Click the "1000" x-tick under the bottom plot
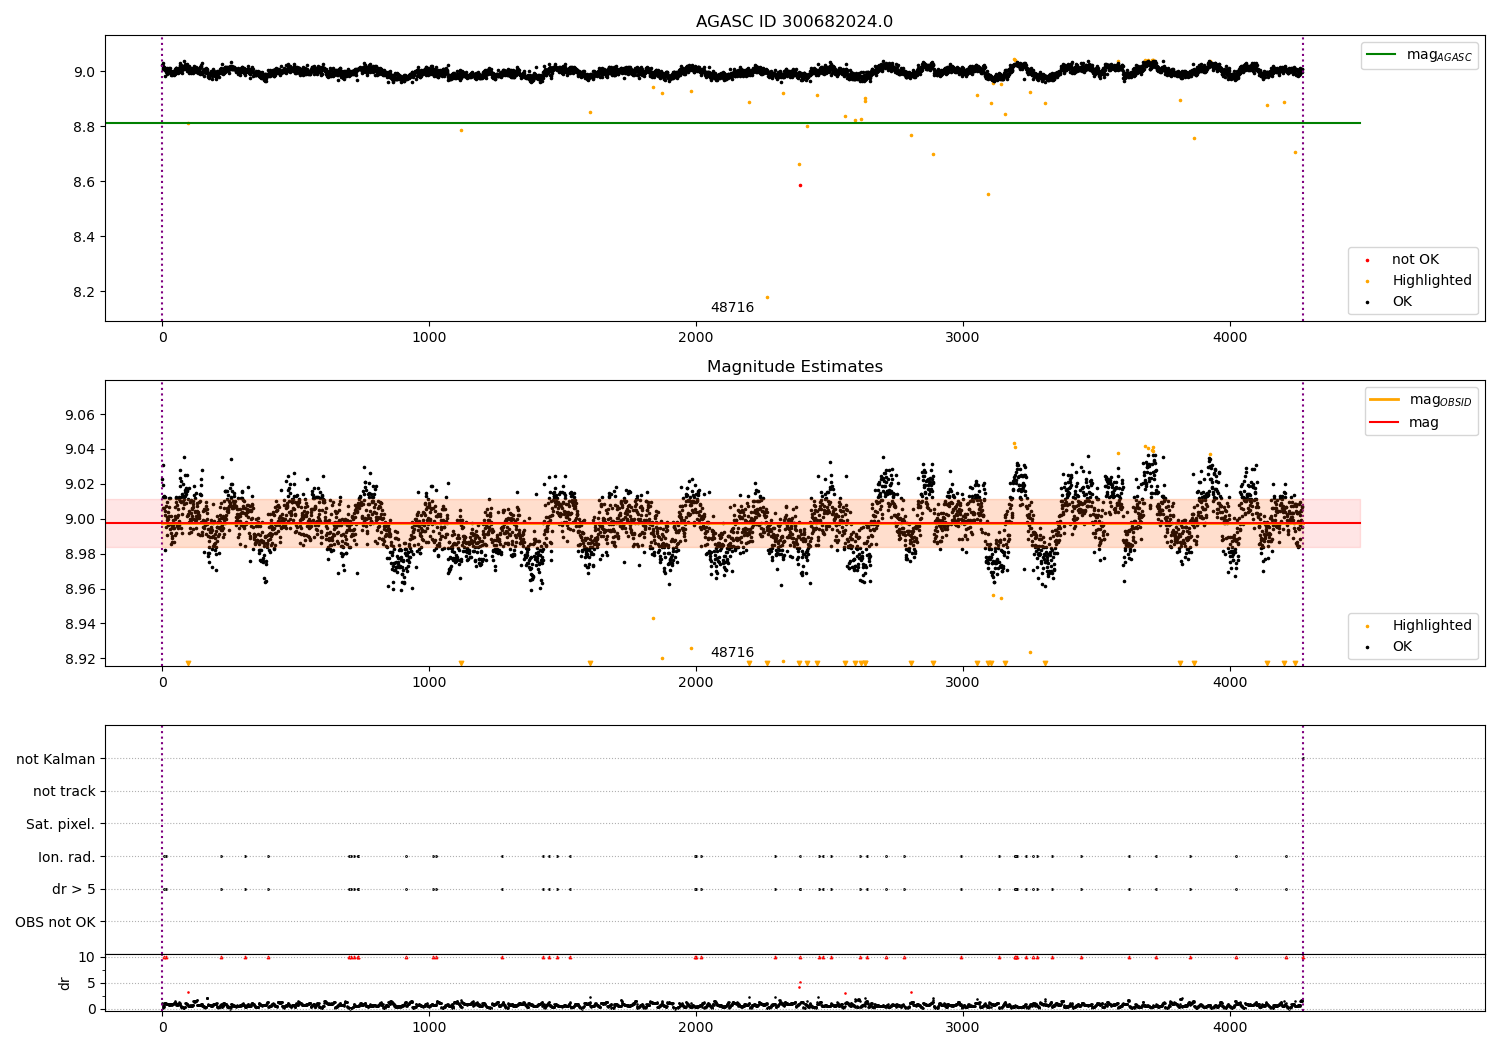 (x=429, y=1027)
